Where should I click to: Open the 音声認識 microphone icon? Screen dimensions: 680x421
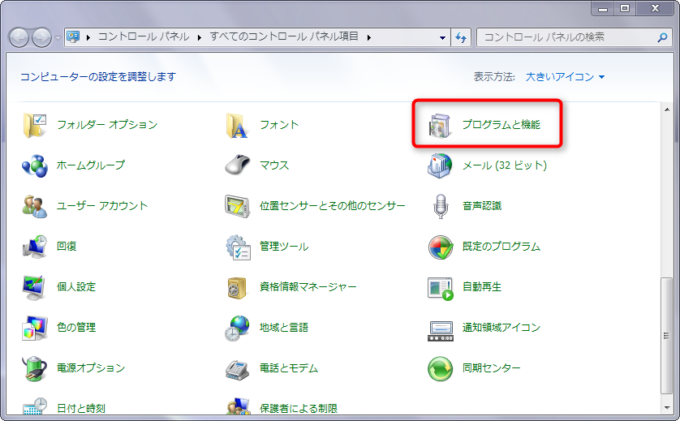click(x=441, y=206)
